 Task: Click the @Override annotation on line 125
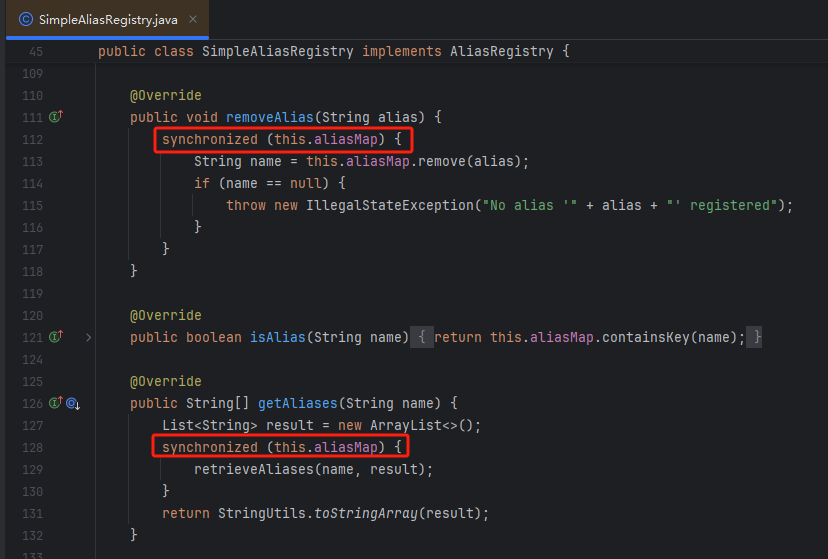pos(166,381)
